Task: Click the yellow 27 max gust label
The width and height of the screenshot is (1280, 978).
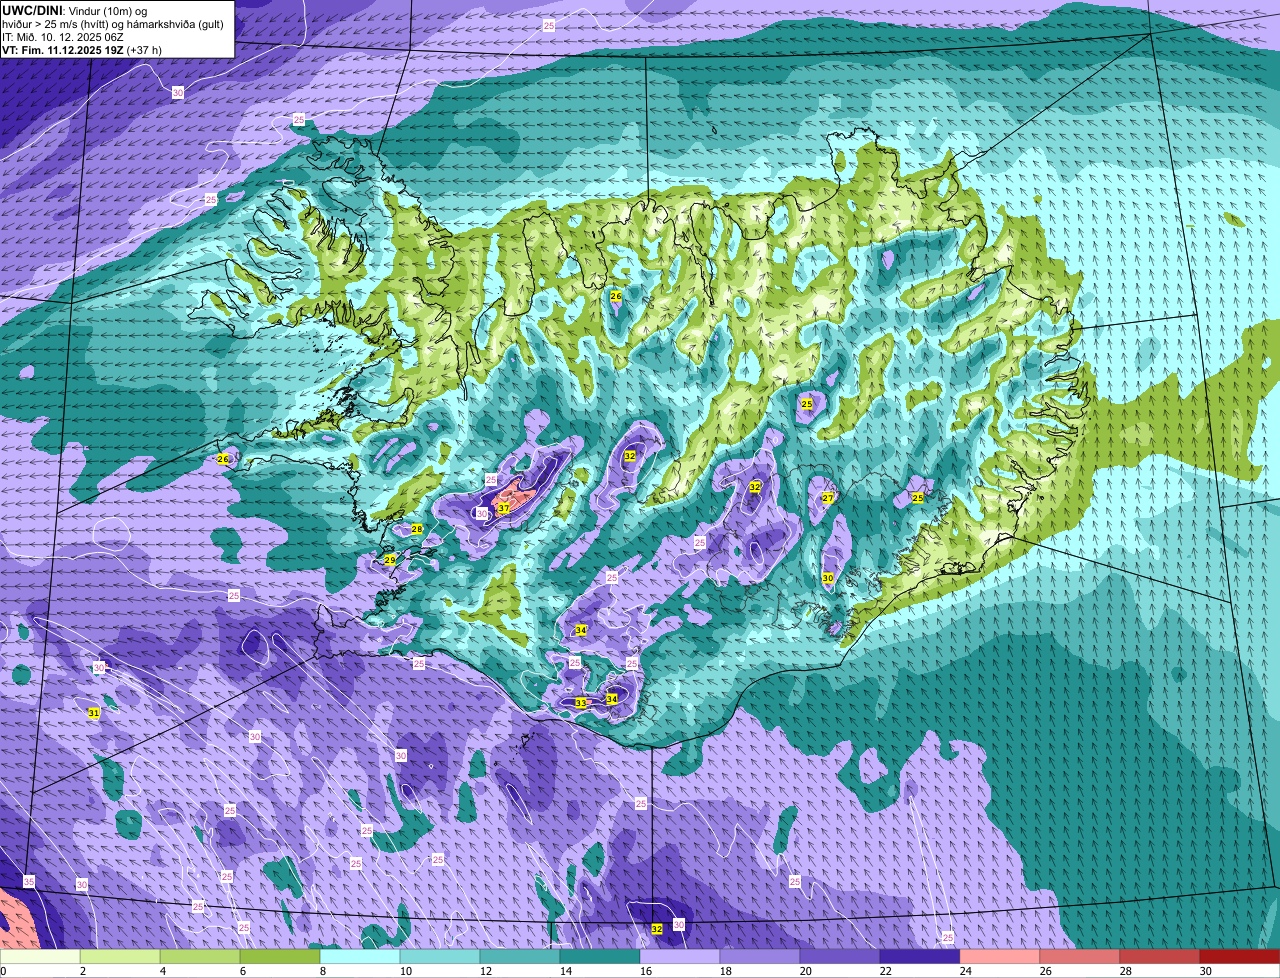Action: click(828, 498)
